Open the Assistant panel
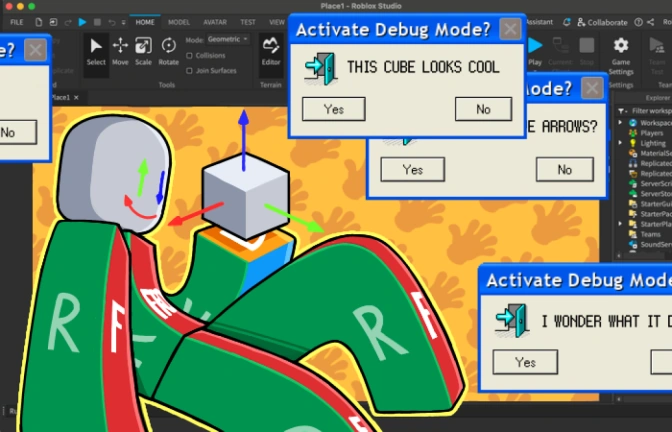This screenshot has height=432, width=672. 540,22
